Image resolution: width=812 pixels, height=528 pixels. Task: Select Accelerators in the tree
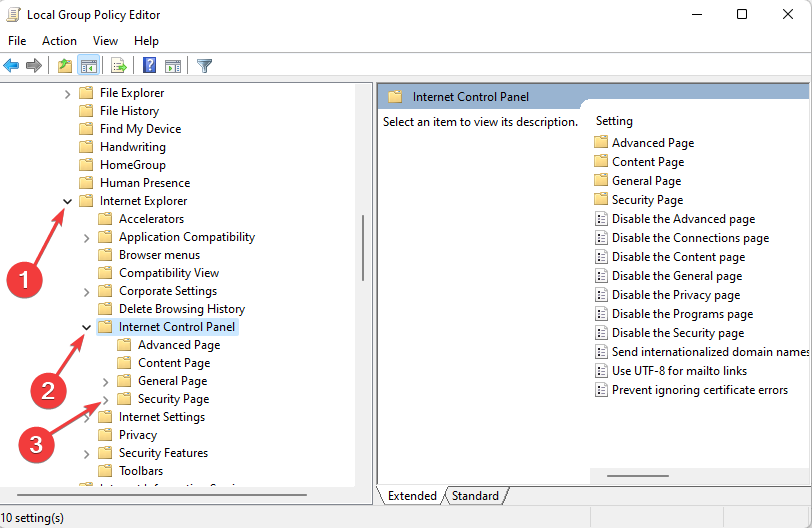tap(151, 219)
